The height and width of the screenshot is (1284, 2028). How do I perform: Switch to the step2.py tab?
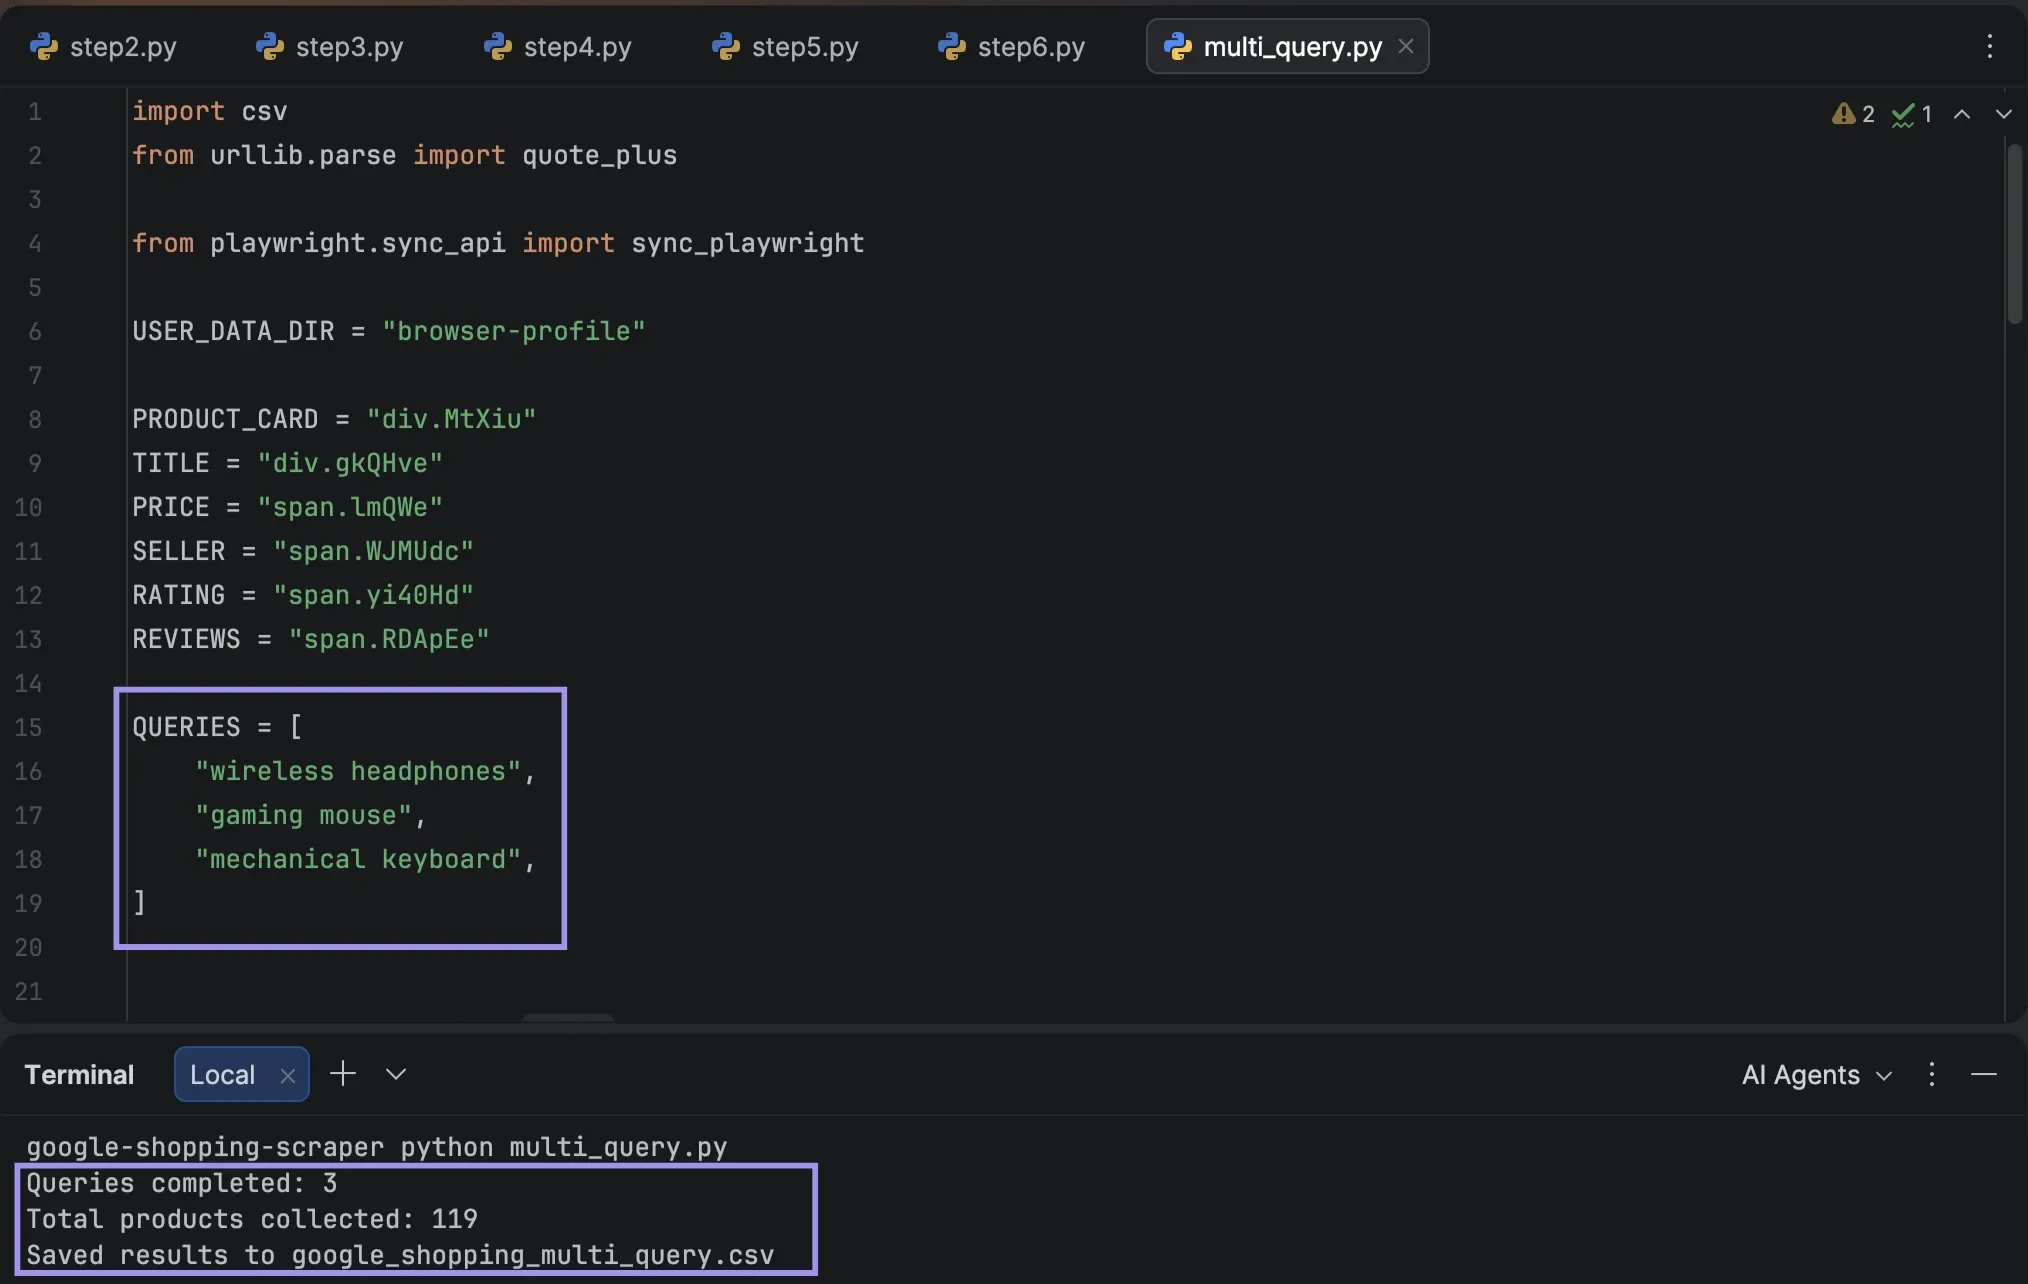pos(104,47)
